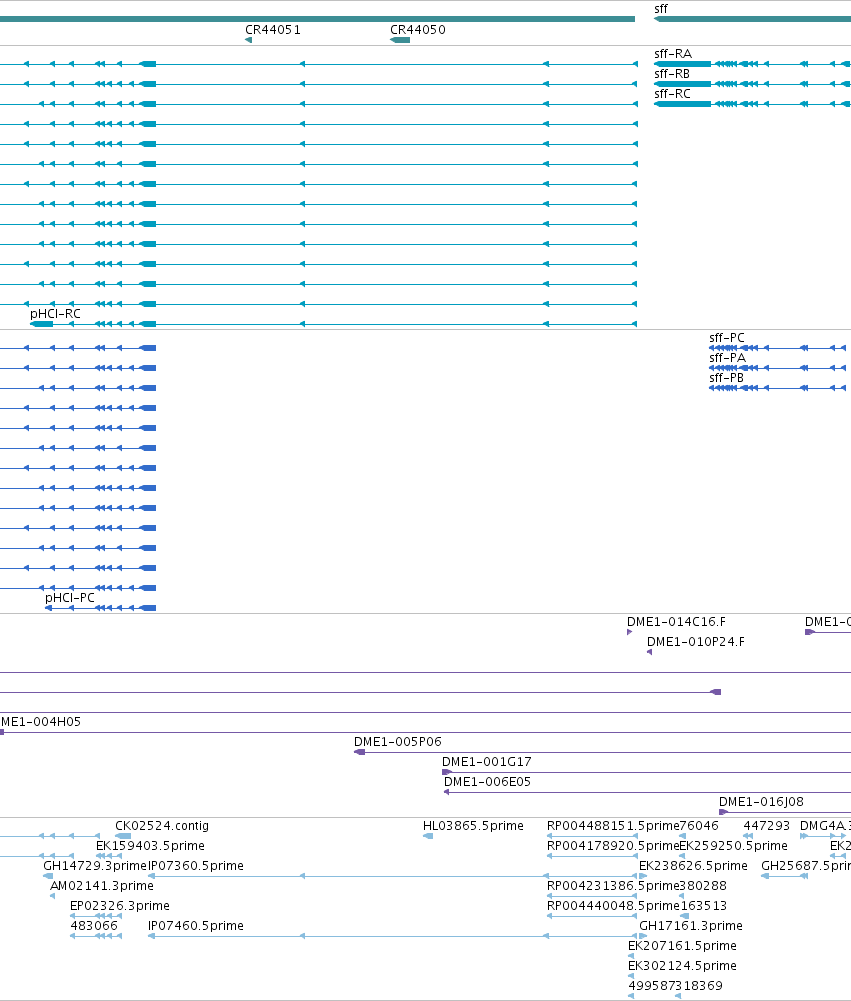The image size is (851, 1001).
Task: Select the EP02326.3prime EST label
Action: click(x=120, y=906)
